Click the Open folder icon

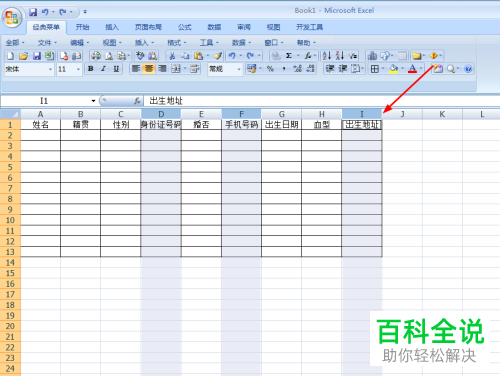point(23,56)
